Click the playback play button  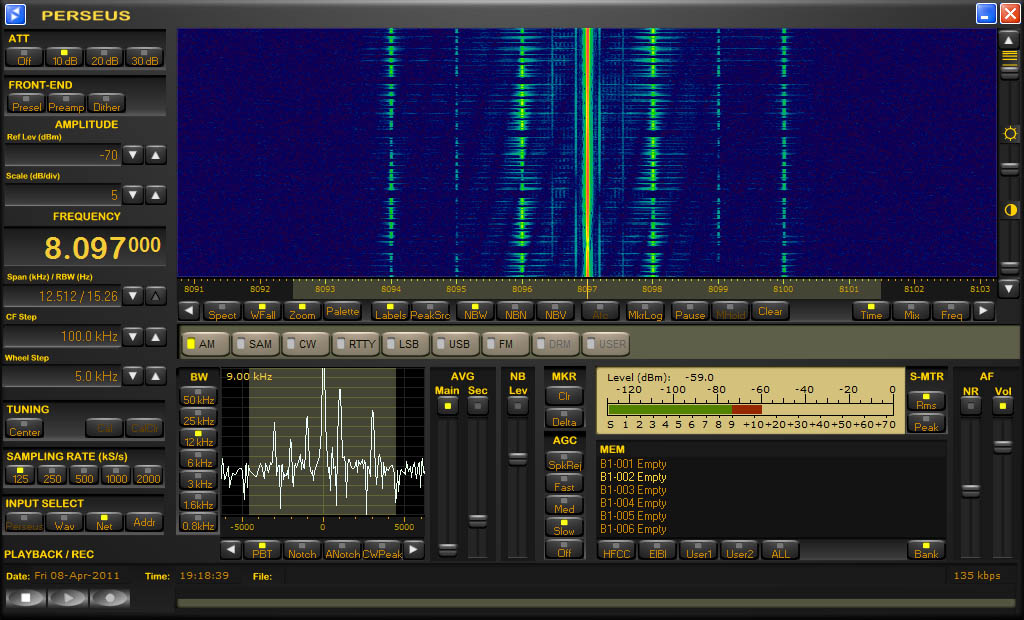coord(67,597)
